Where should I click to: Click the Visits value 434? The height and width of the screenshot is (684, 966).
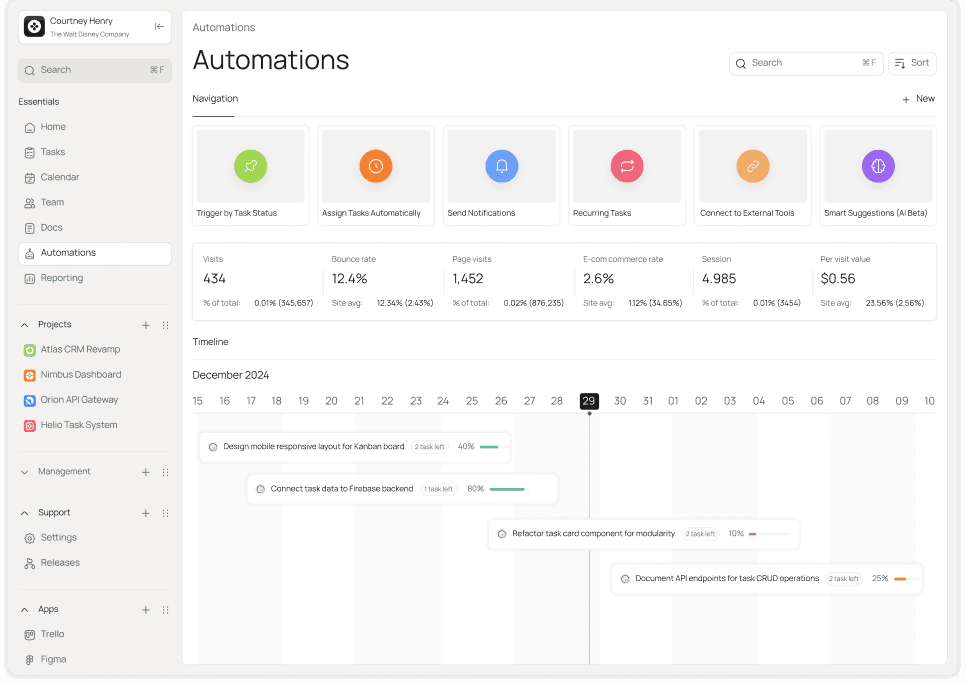214,279
